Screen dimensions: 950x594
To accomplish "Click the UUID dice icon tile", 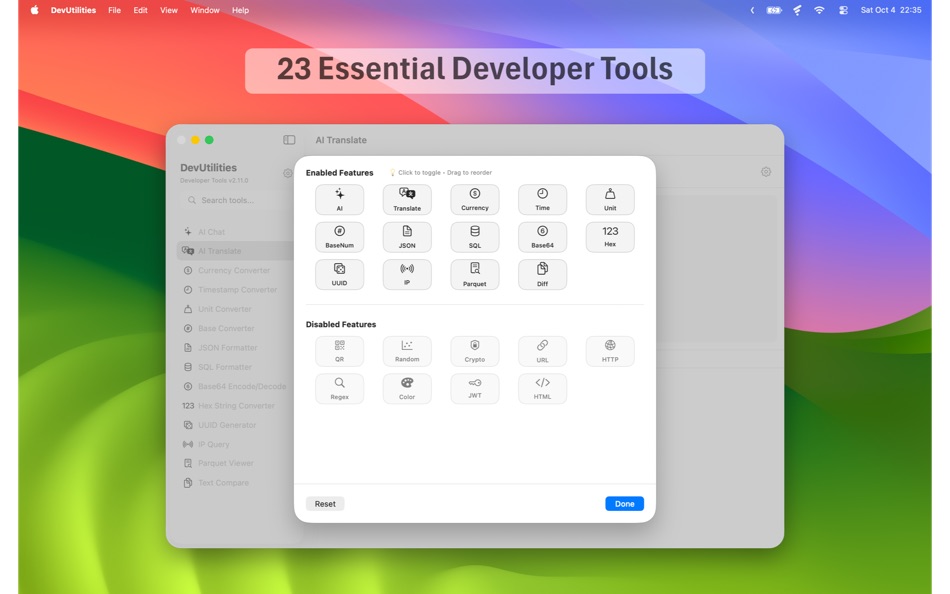I will tap(339, 274).
